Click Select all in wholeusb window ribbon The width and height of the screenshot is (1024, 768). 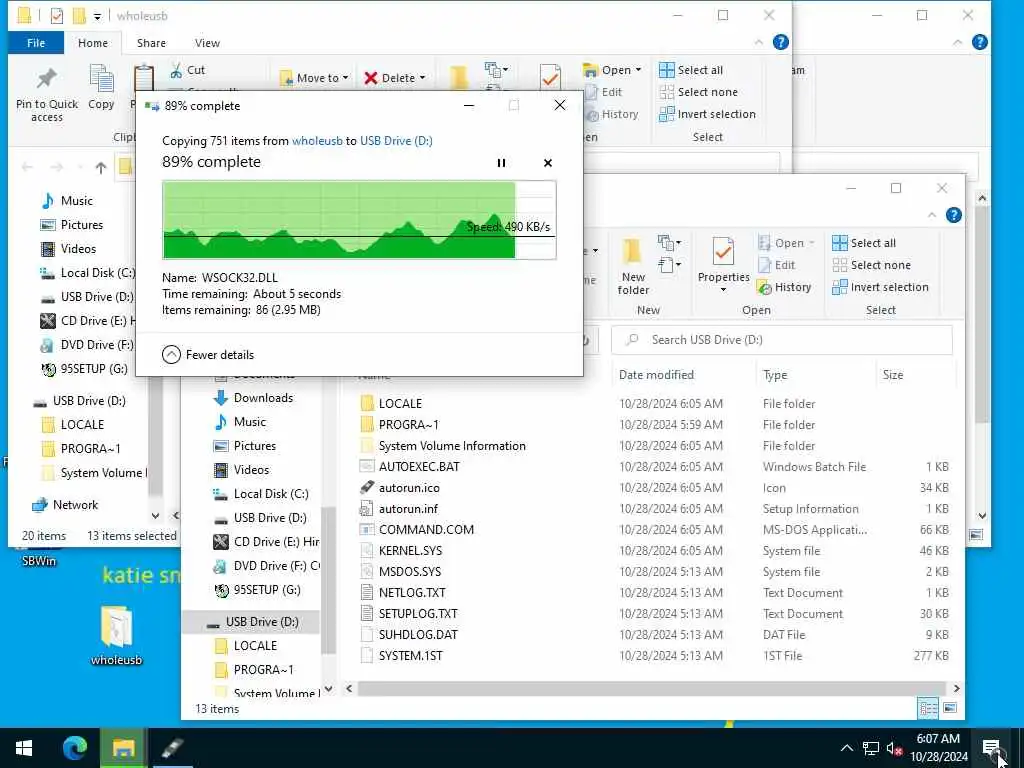pyautogui.click(x=692, y=70)
